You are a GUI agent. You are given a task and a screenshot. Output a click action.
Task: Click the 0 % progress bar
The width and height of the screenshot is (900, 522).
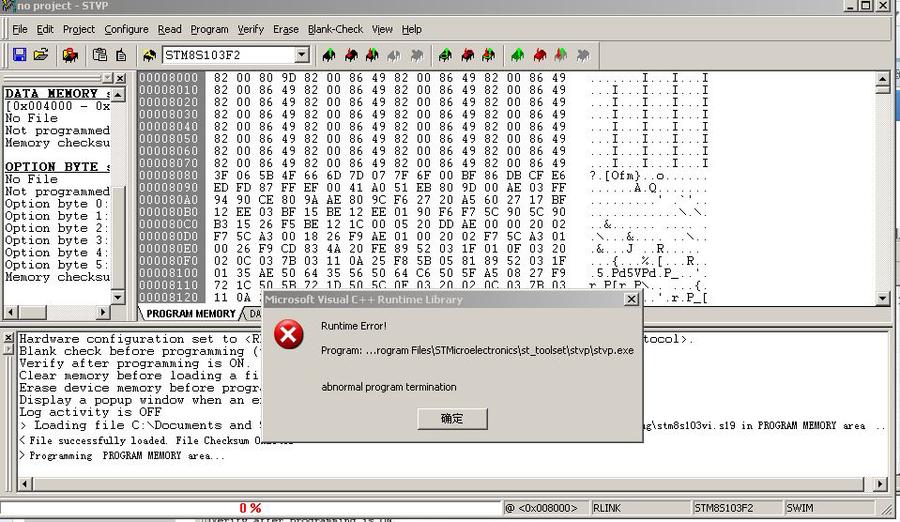click(250, 508)
